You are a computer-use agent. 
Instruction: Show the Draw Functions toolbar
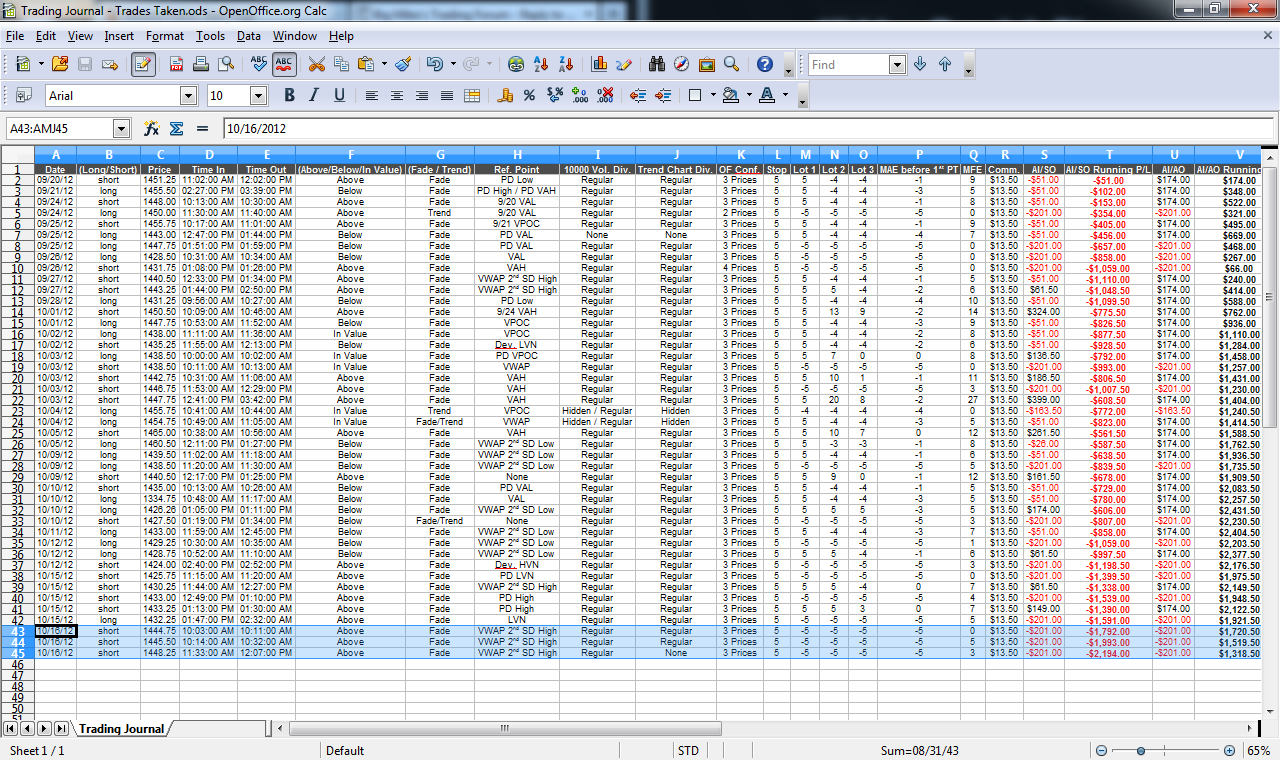point(624,65)
